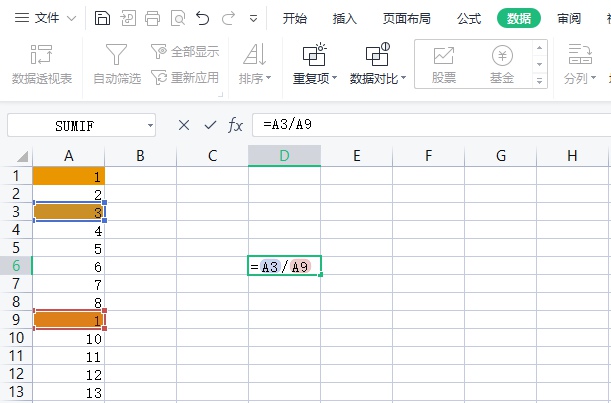Click editing cell D6 with formula
The image size is (611, 403).
click(284, 266)
